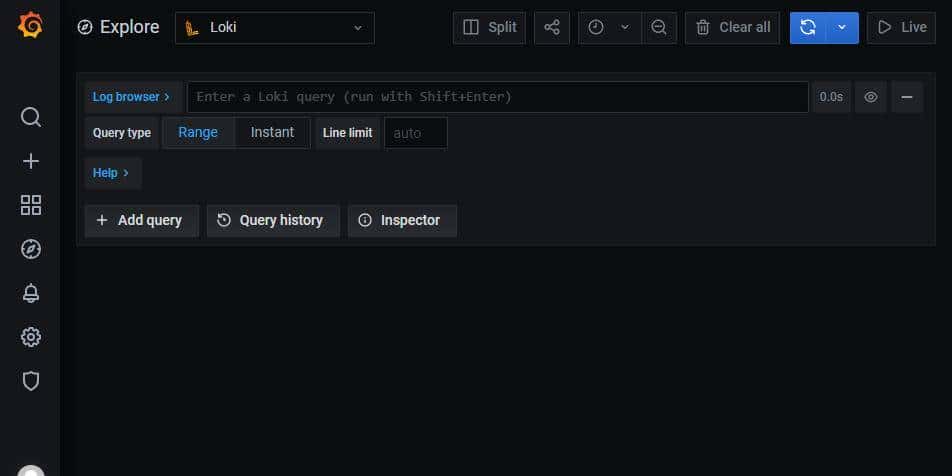Click the Explore page title
The image size is (952, 476).
coord(129,27)
